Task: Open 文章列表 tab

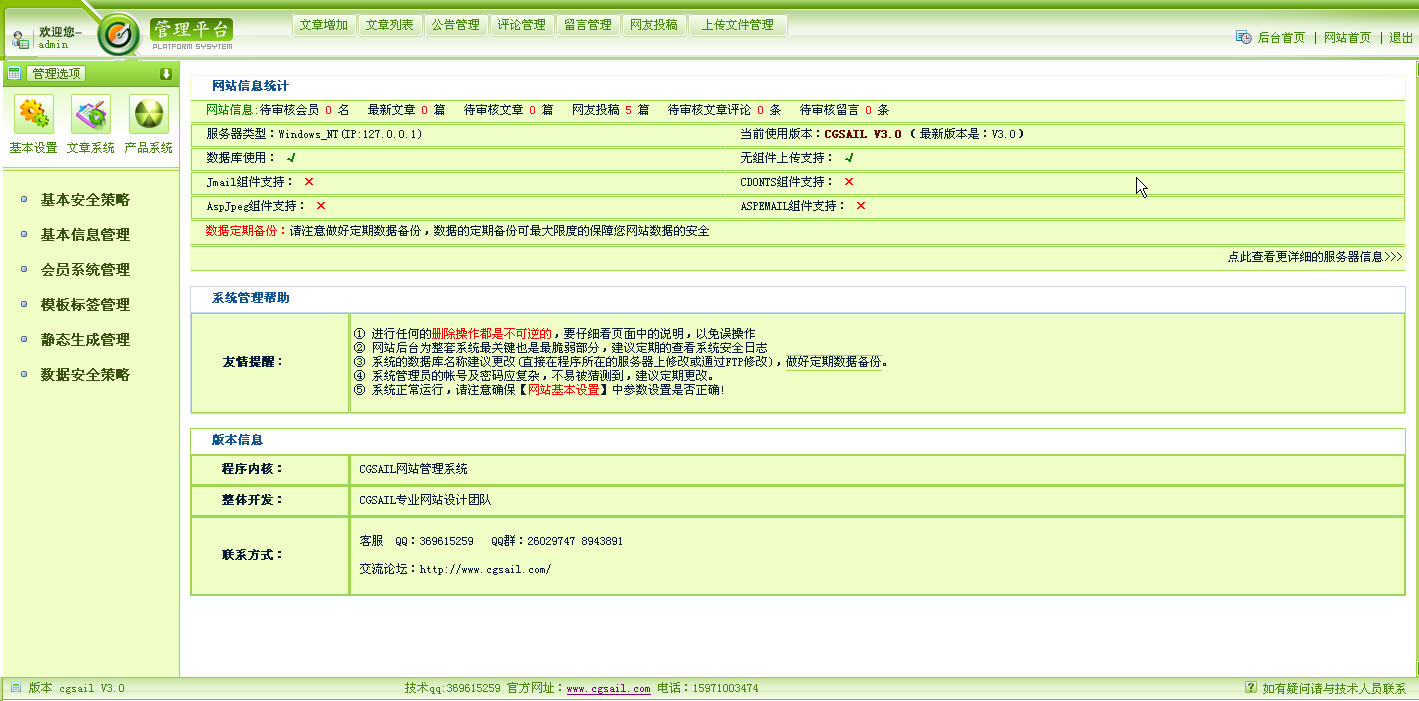Action: point(389,25)
